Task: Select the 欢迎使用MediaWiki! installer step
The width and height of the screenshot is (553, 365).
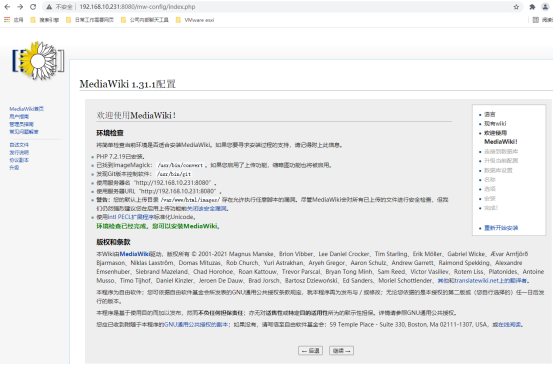Action: (x=500, y=137)
